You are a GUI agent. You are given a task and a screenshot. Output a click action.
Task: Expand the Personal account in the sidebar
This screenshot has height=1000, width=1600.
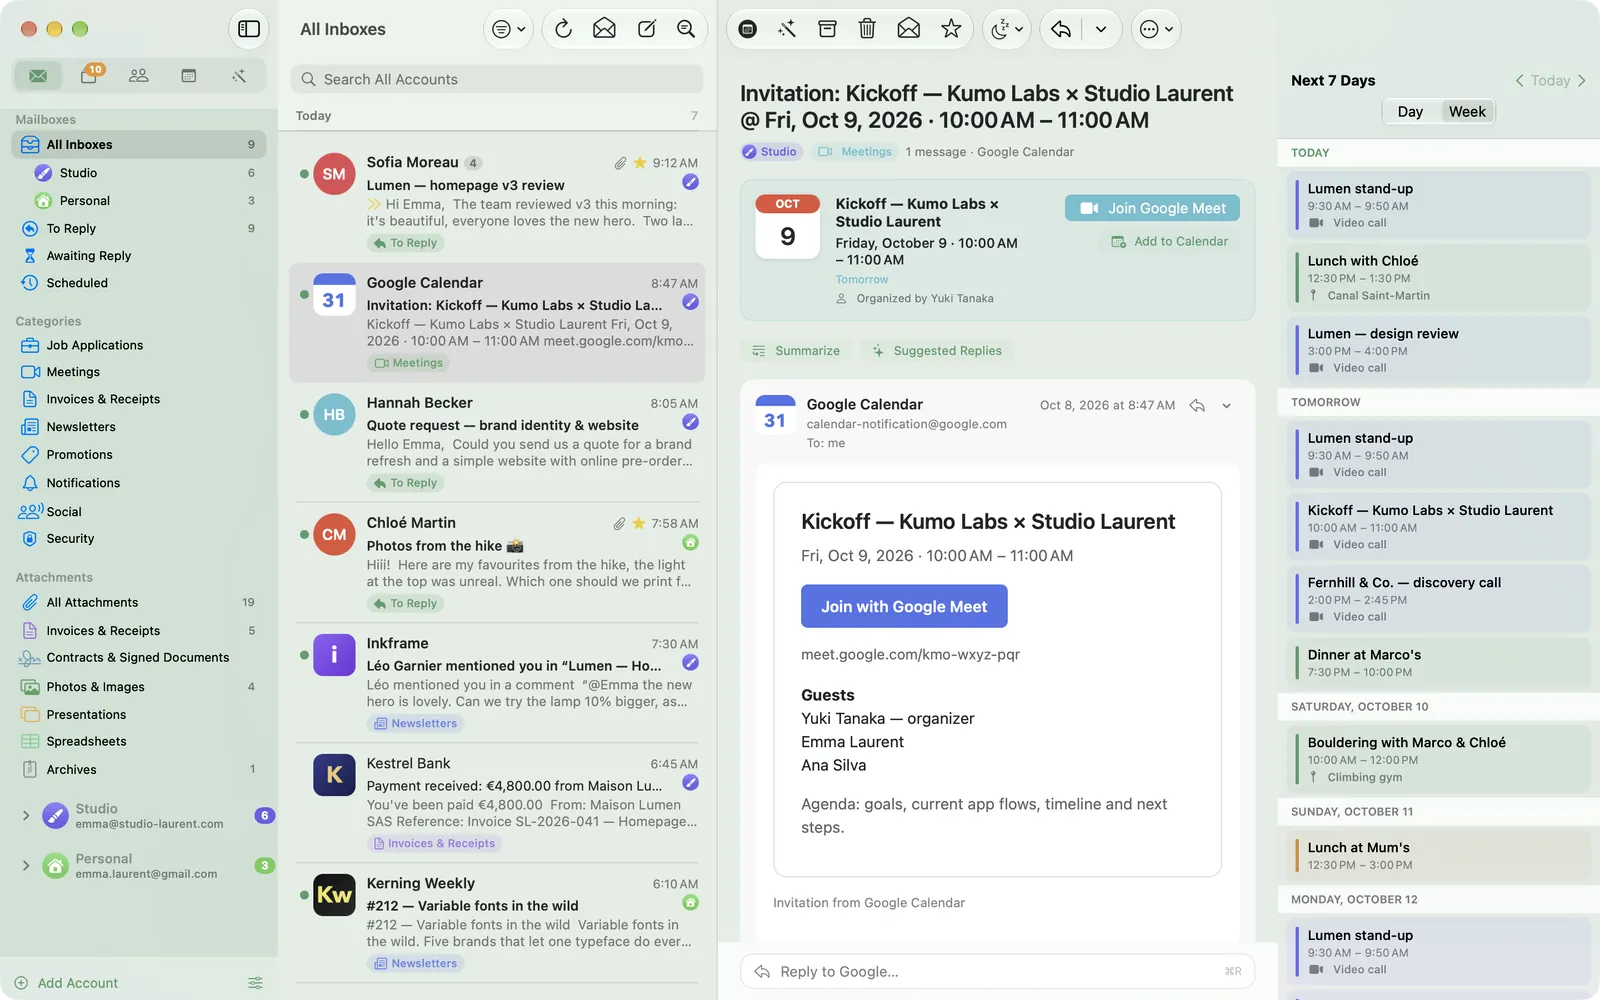pyautogui.click(x=26, y=866)
